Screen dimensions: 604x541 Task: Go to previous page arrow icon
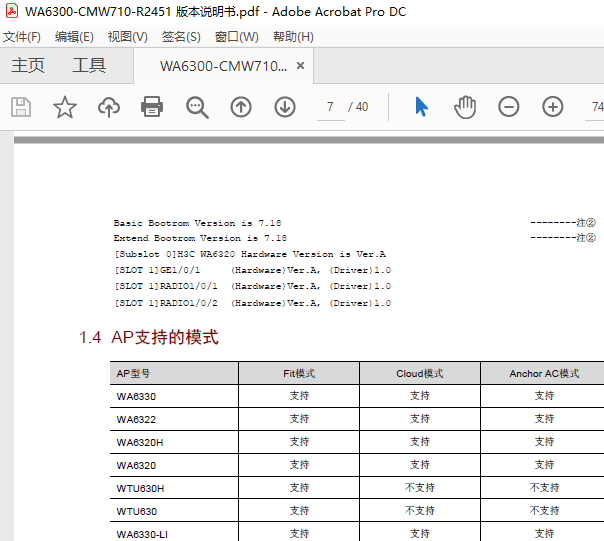pos(241,107)
